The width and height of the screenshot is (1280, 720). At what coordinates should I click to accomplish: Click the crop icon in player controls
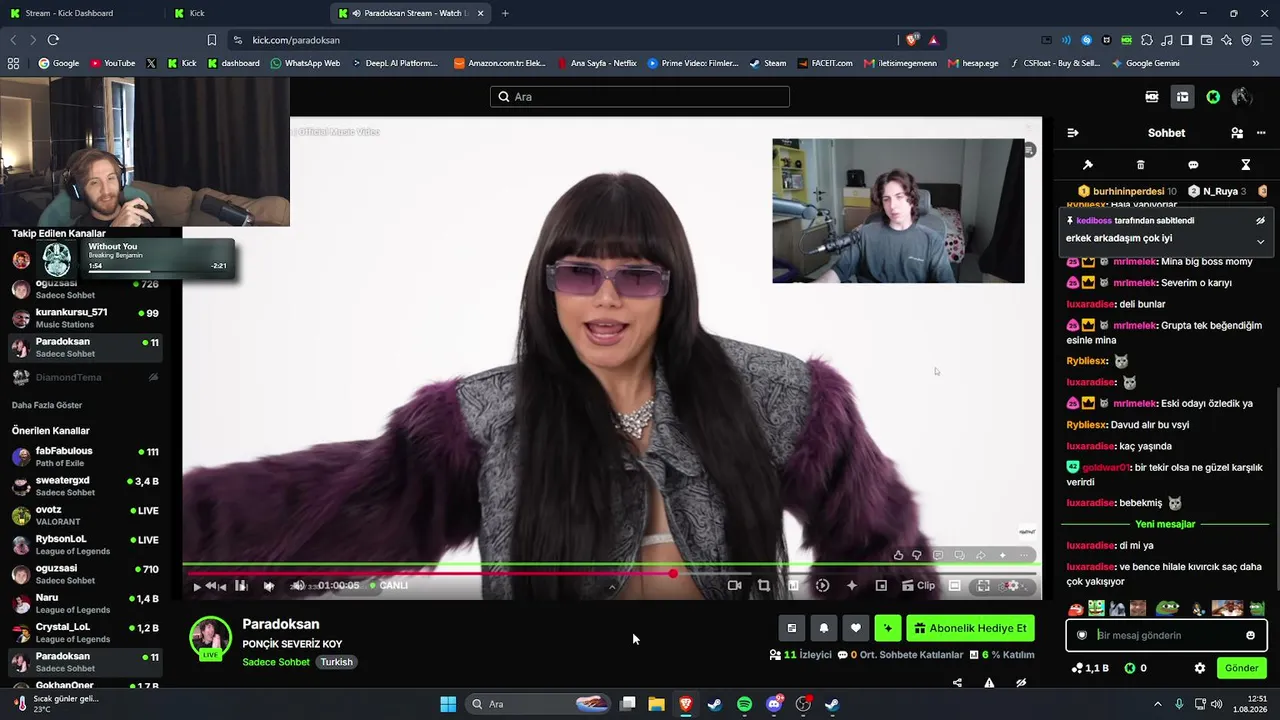coord(764,586)
